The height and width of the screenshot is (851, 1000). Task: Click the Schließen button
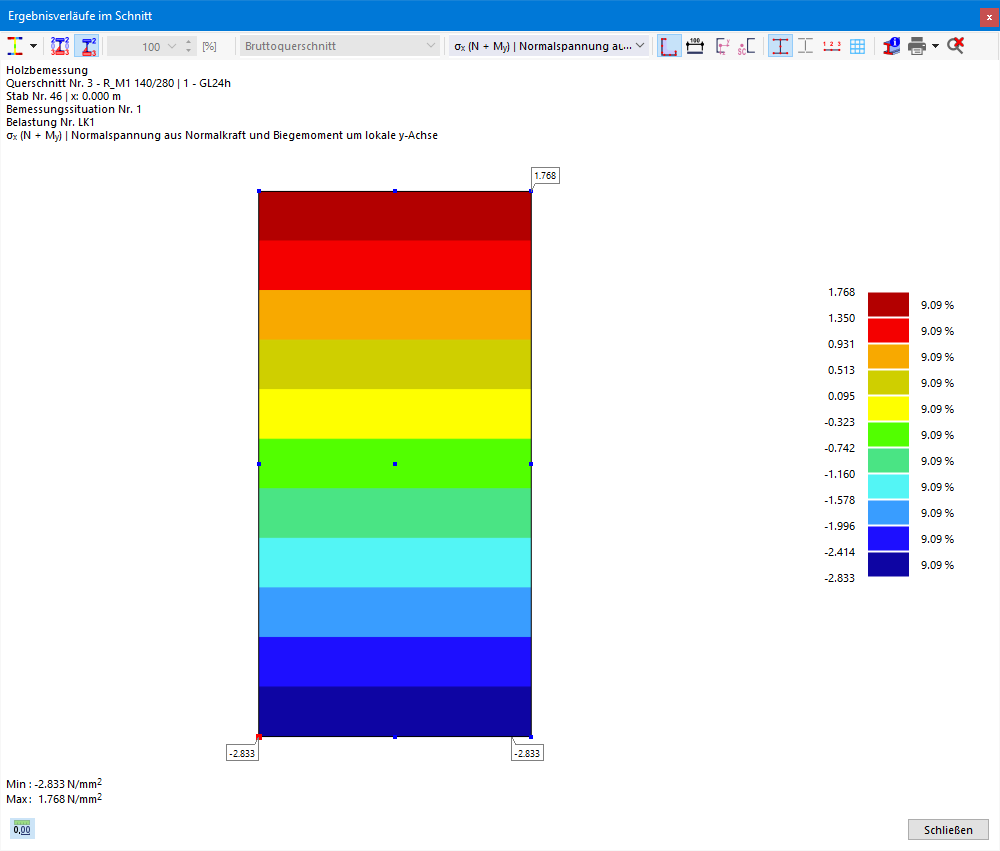click(x=948, y=829)
